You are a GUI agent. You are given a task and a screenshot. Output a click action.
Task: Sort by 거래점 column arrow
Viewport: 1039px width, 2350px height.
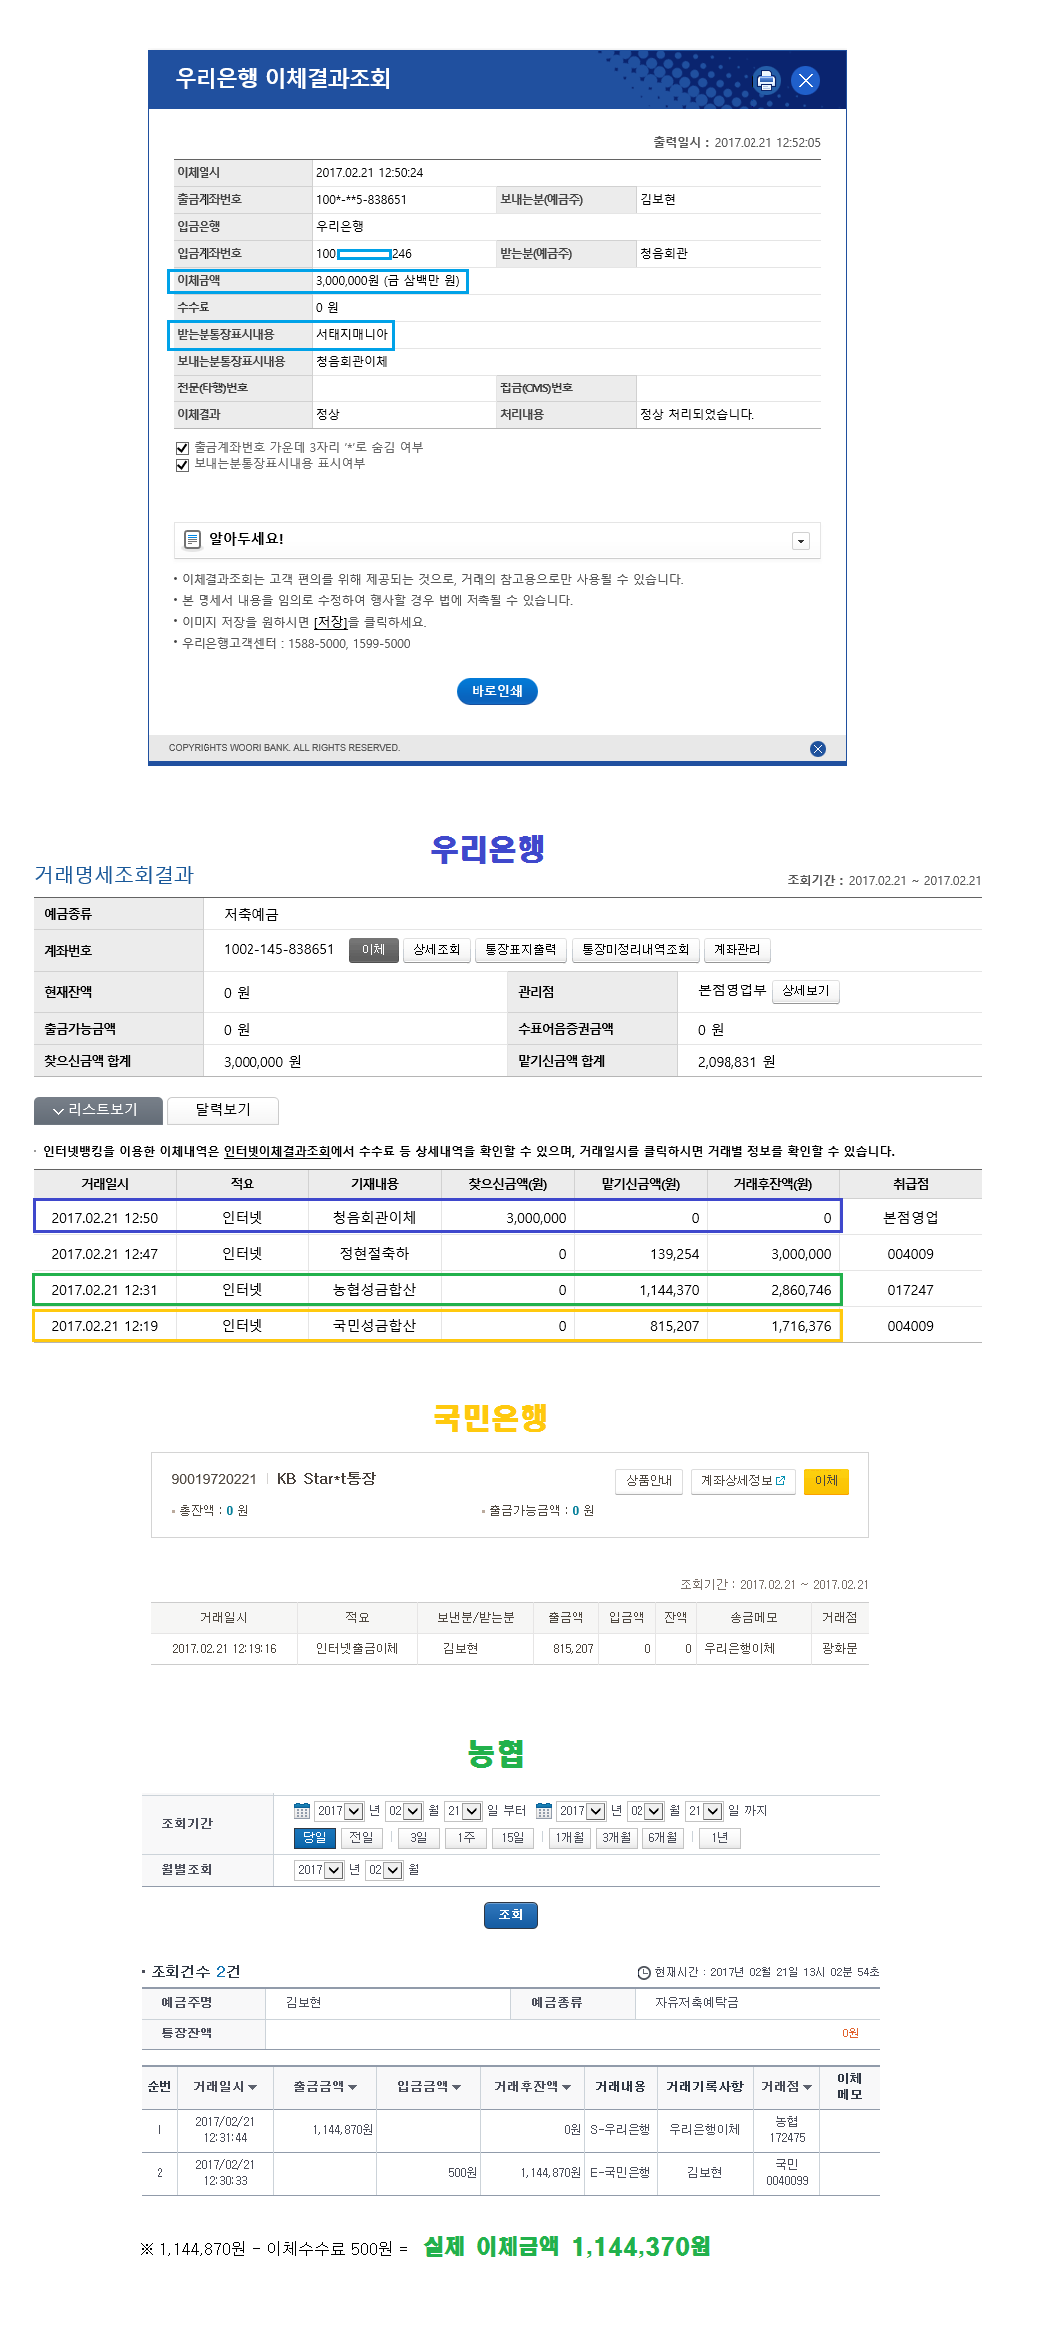click(807, 2087)
